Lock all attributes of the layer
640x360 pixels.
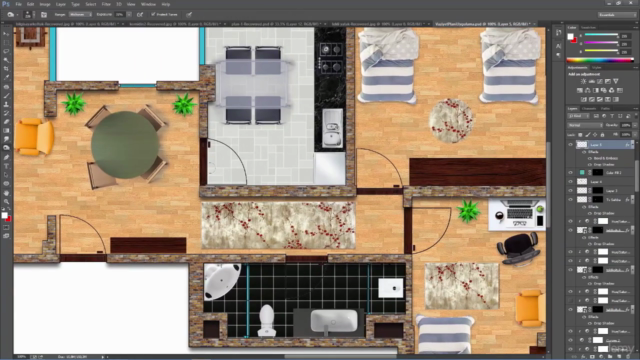[x=602, y=135]
